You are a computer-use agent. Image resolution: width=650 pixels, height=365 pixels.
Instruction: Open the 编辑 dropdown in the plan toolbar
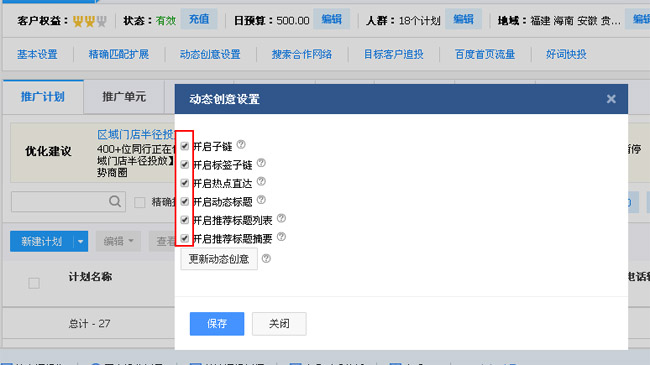tap(118, 241)
